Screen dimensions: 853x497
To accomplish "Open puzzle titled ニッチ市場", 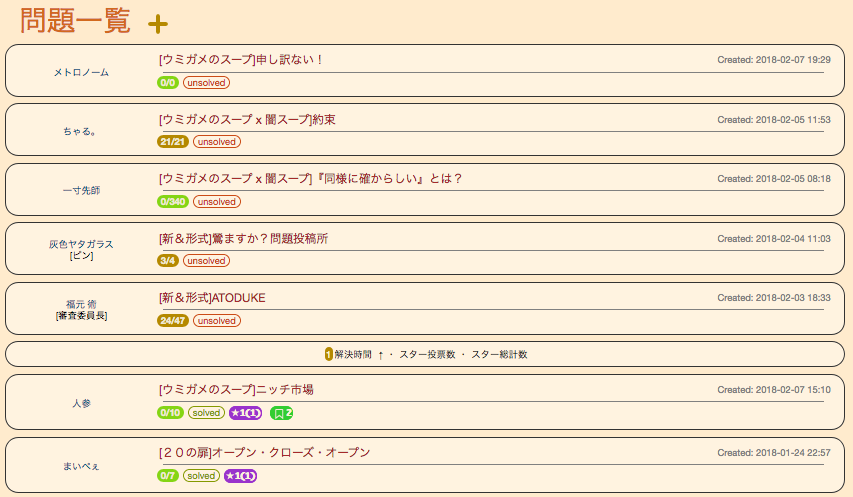I will pyautogui.click(x=236, y=389).
